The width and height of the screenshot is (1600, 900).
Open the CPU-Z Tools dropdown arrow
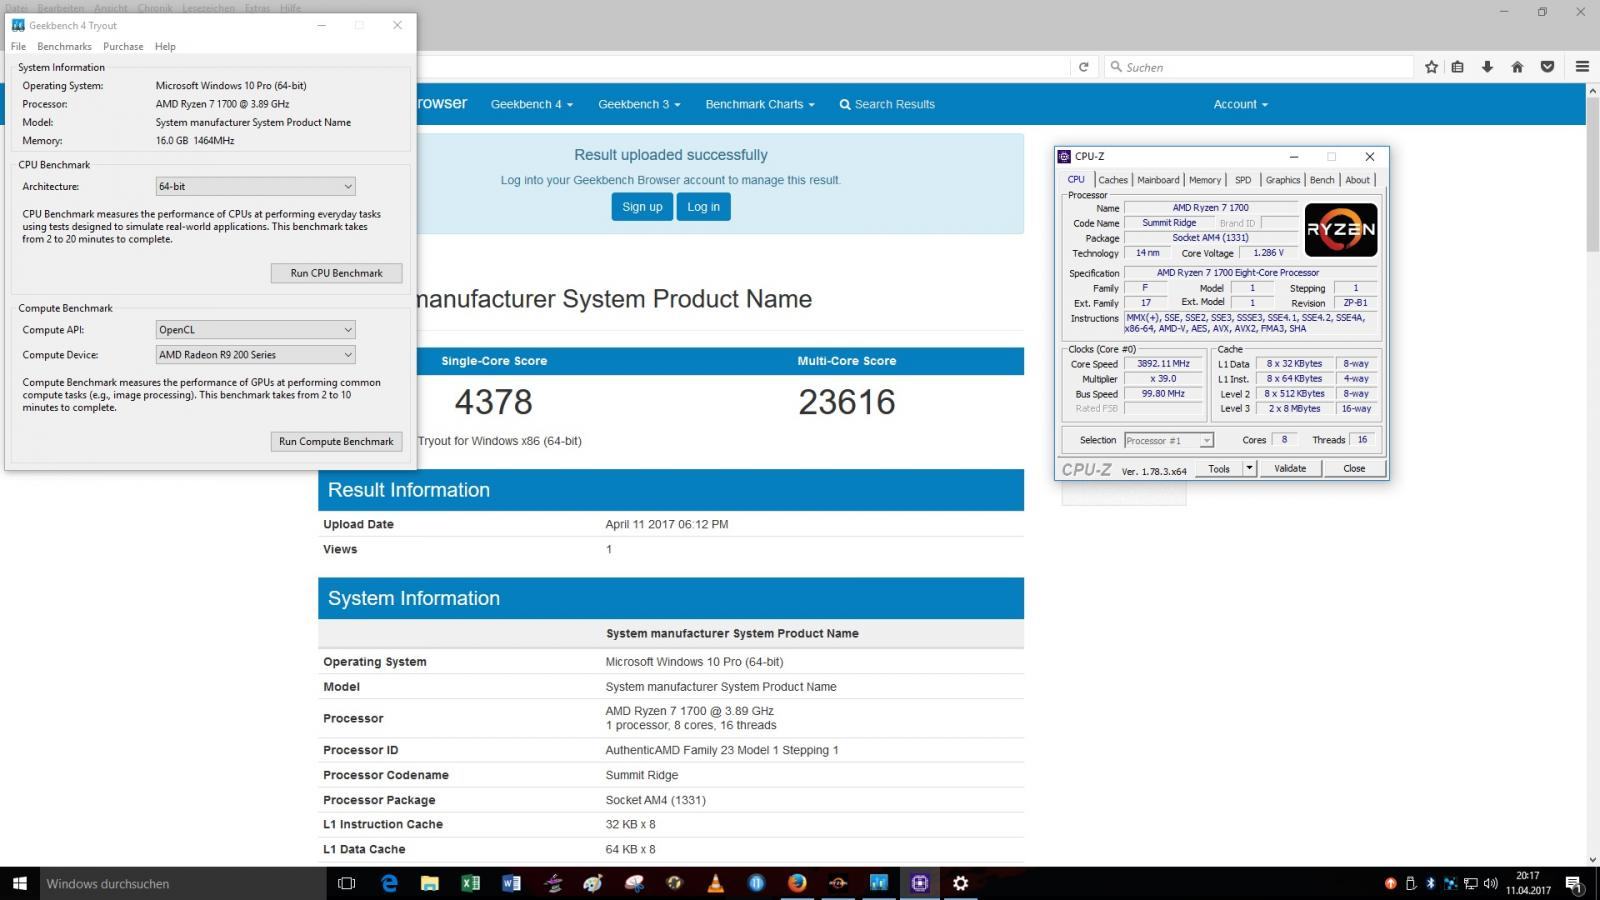1248,468
